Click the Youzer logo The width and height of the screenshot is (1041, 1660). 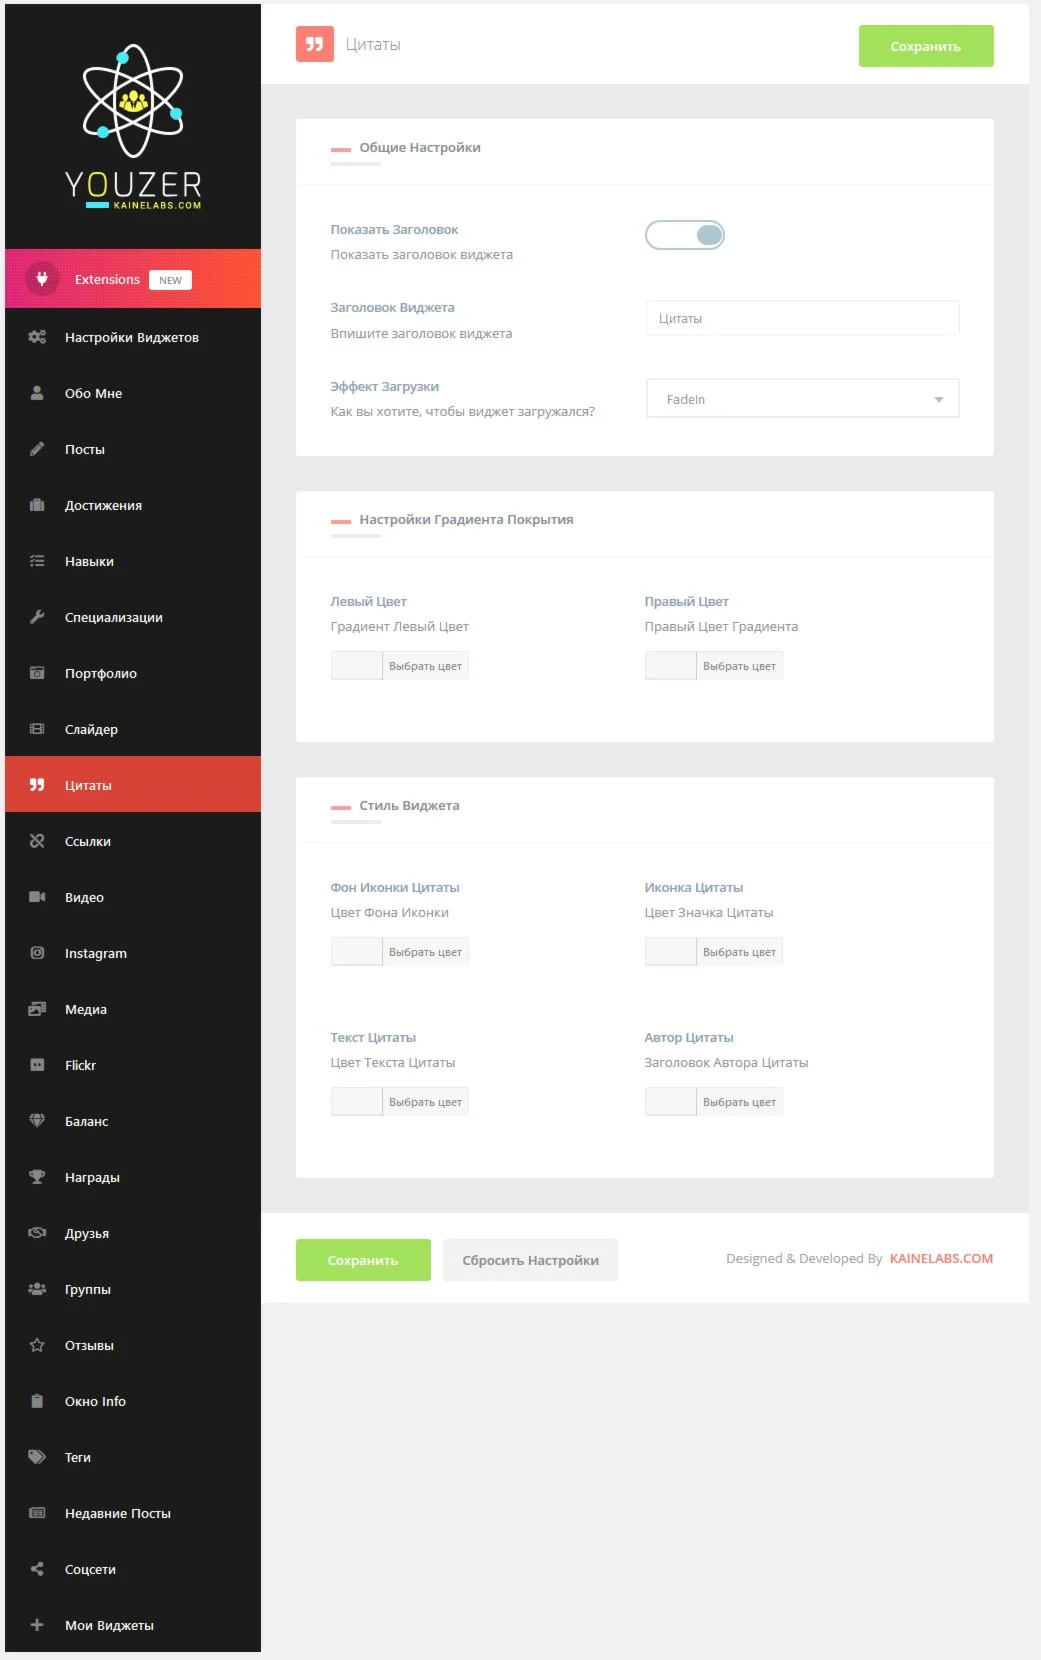[133, 127]
